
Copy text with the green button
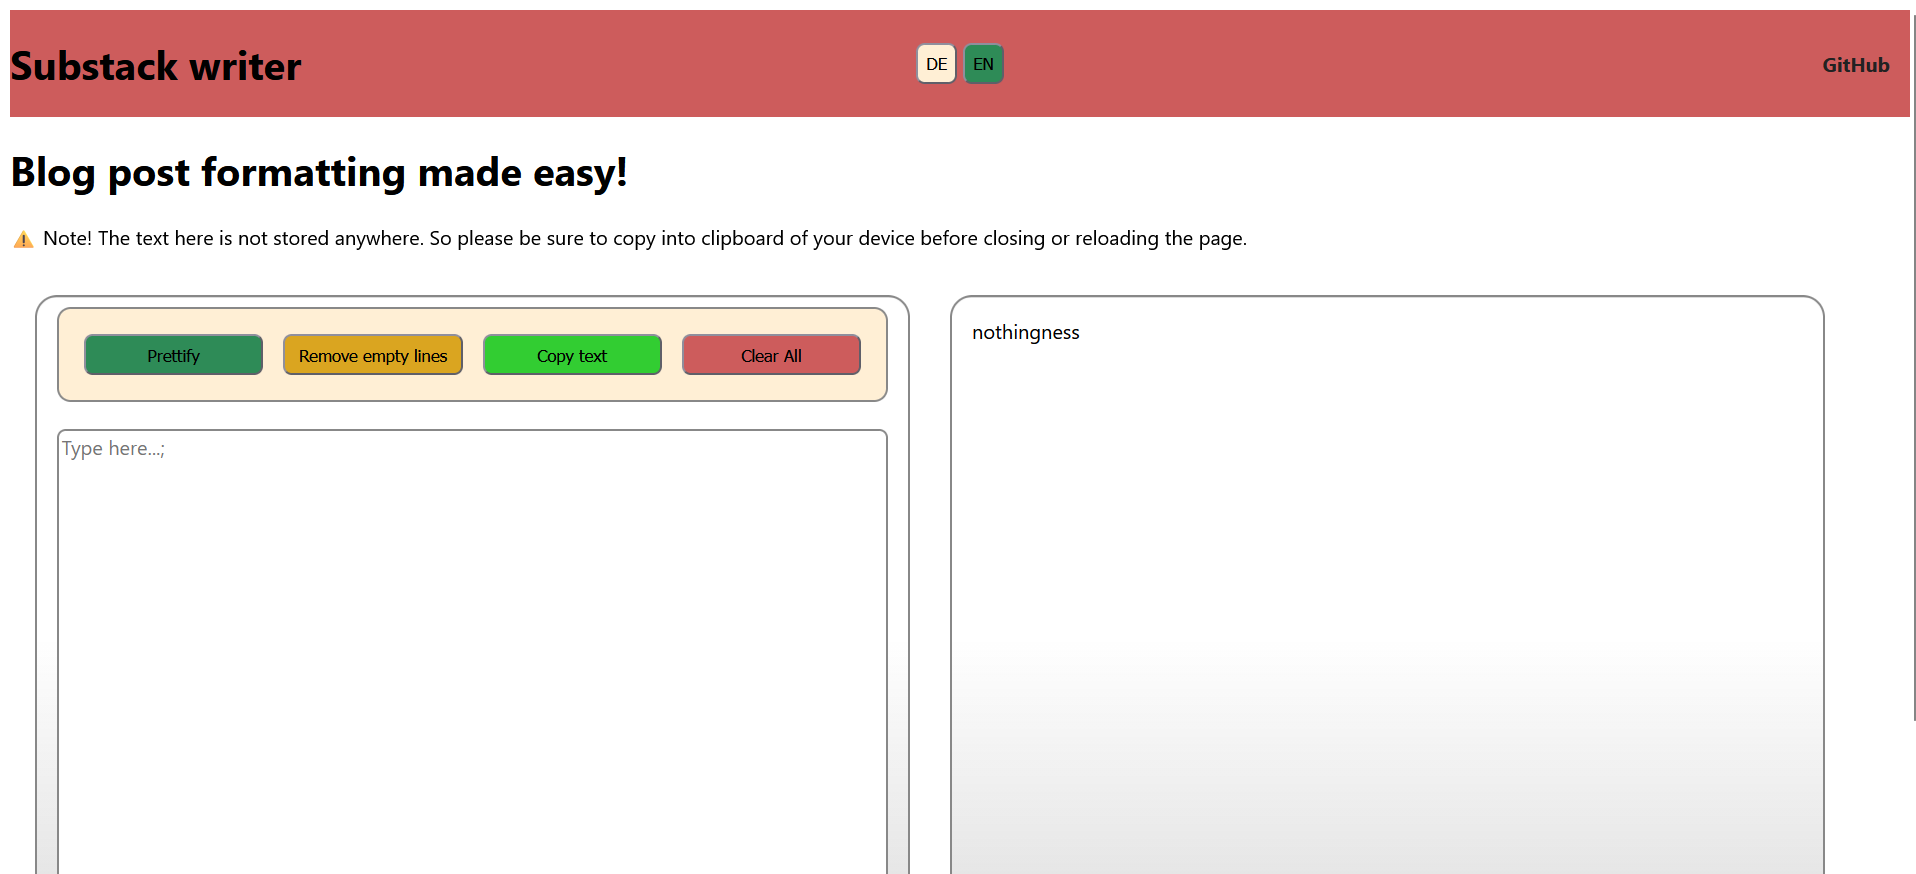point(572,355)
